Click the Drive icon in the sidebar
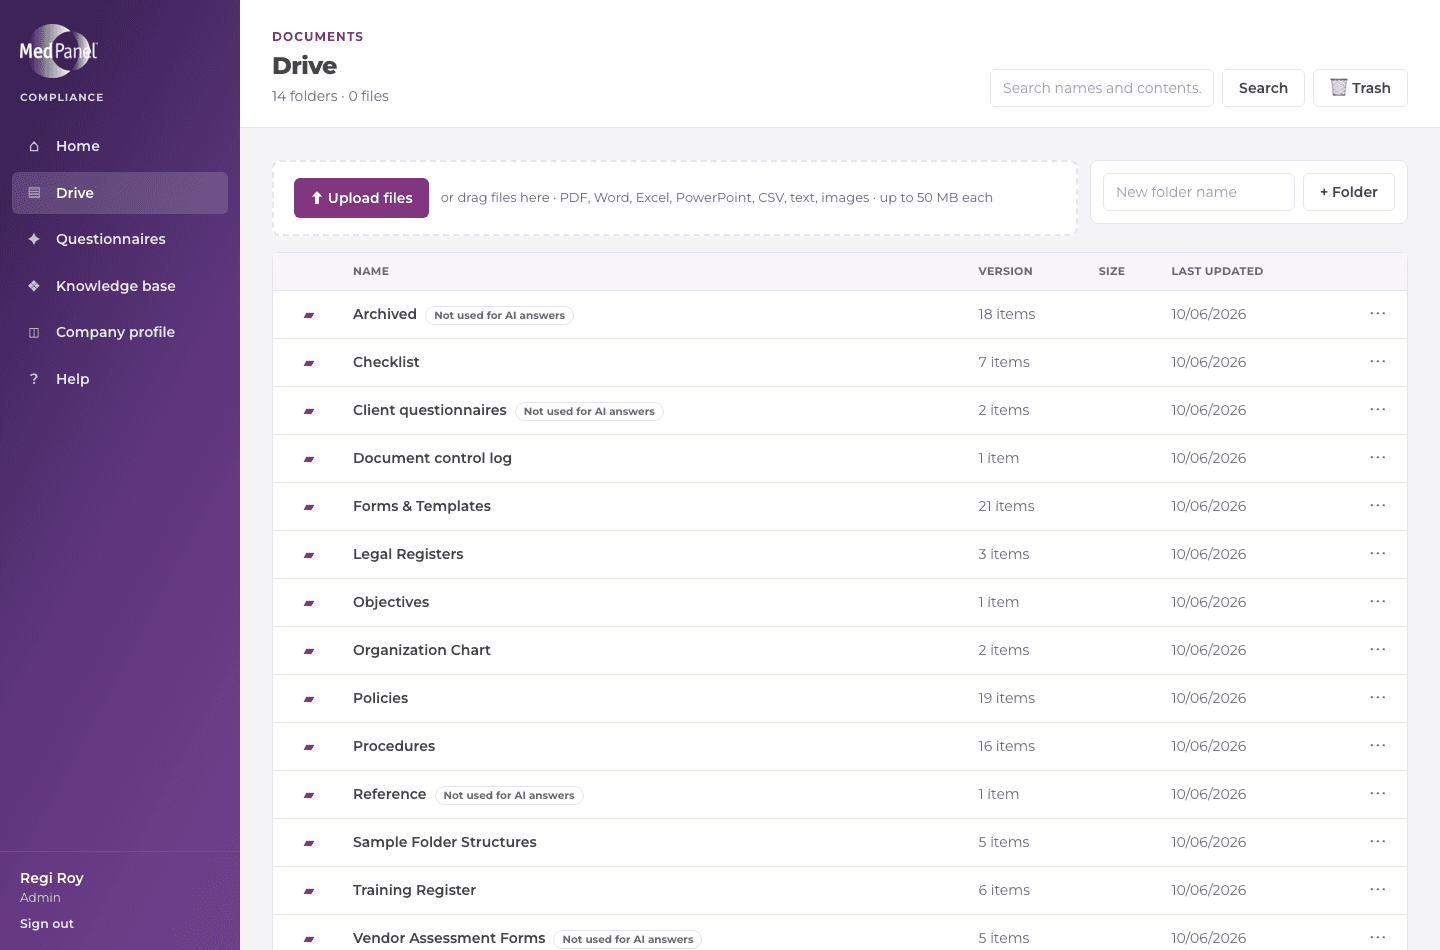This screenshot has height=950, width=1440. tap(34, 193)
